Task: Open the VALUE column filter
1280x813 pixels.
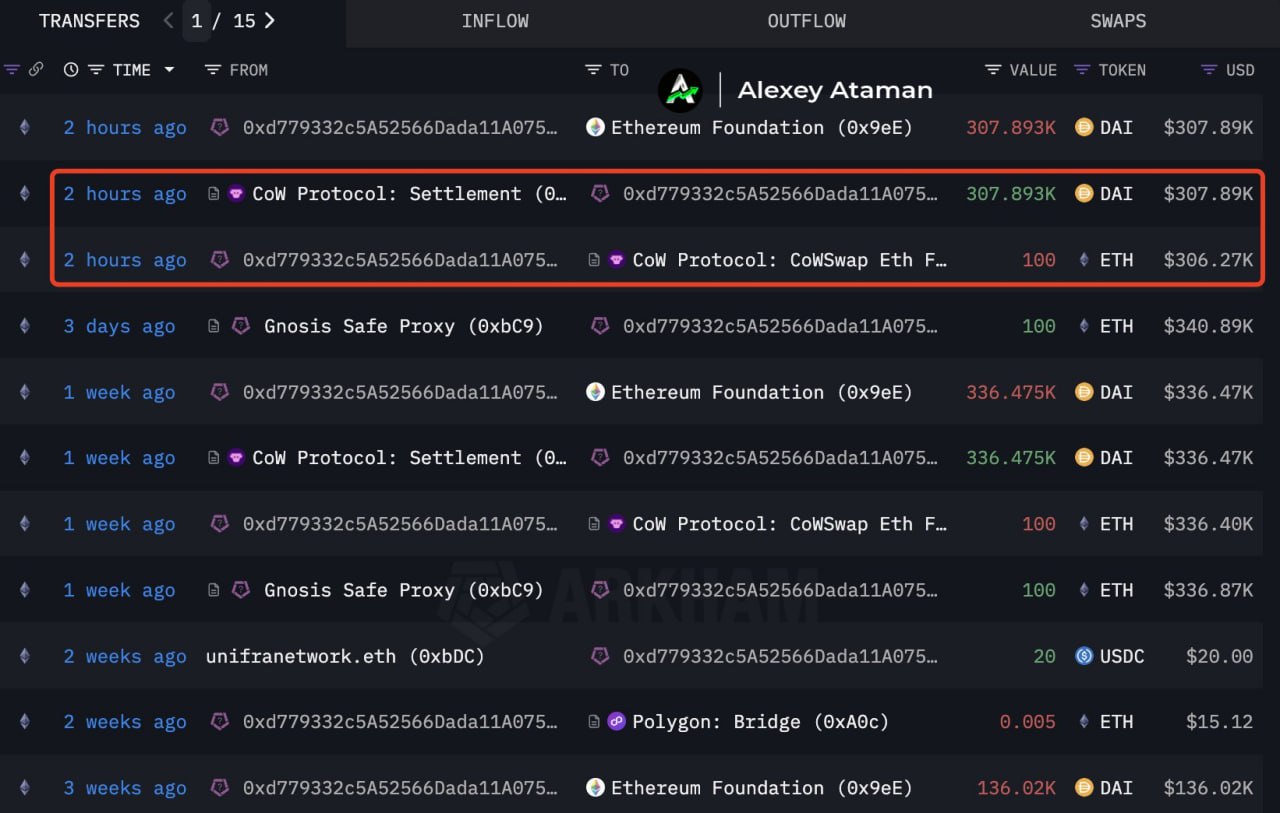Action: tap(1033, 70)
